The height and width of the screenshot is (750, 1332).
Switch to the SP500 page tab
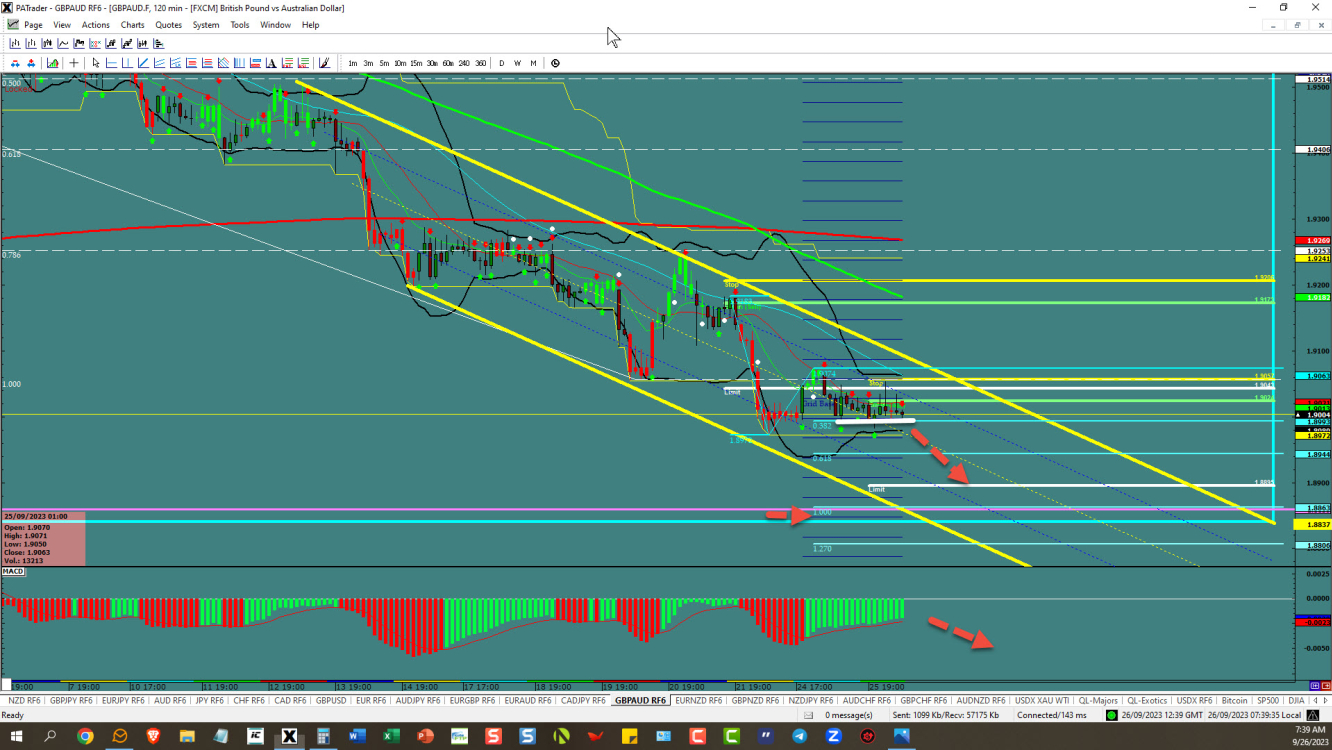(x=1268, y=700)
